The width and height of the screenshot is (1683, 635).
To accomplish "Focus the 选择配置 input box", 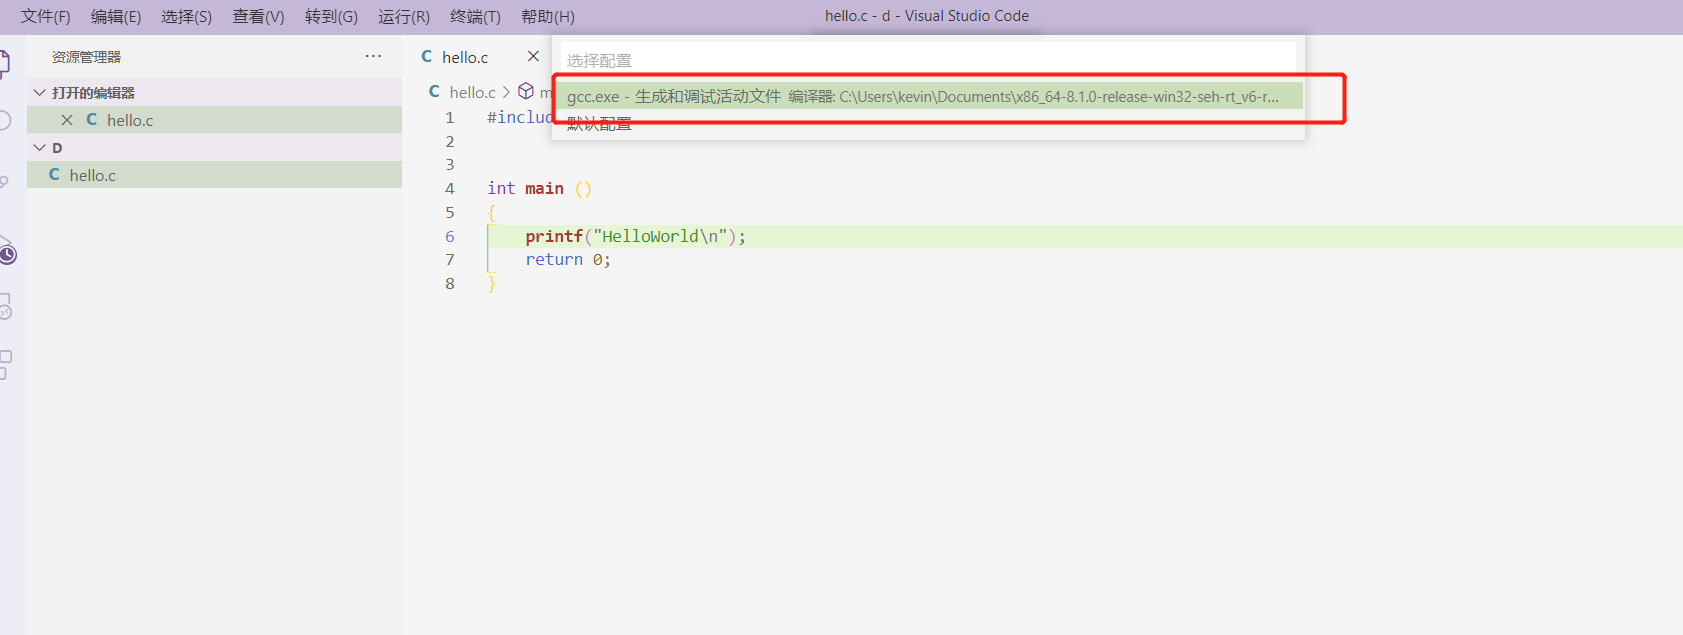I will 928,60.
